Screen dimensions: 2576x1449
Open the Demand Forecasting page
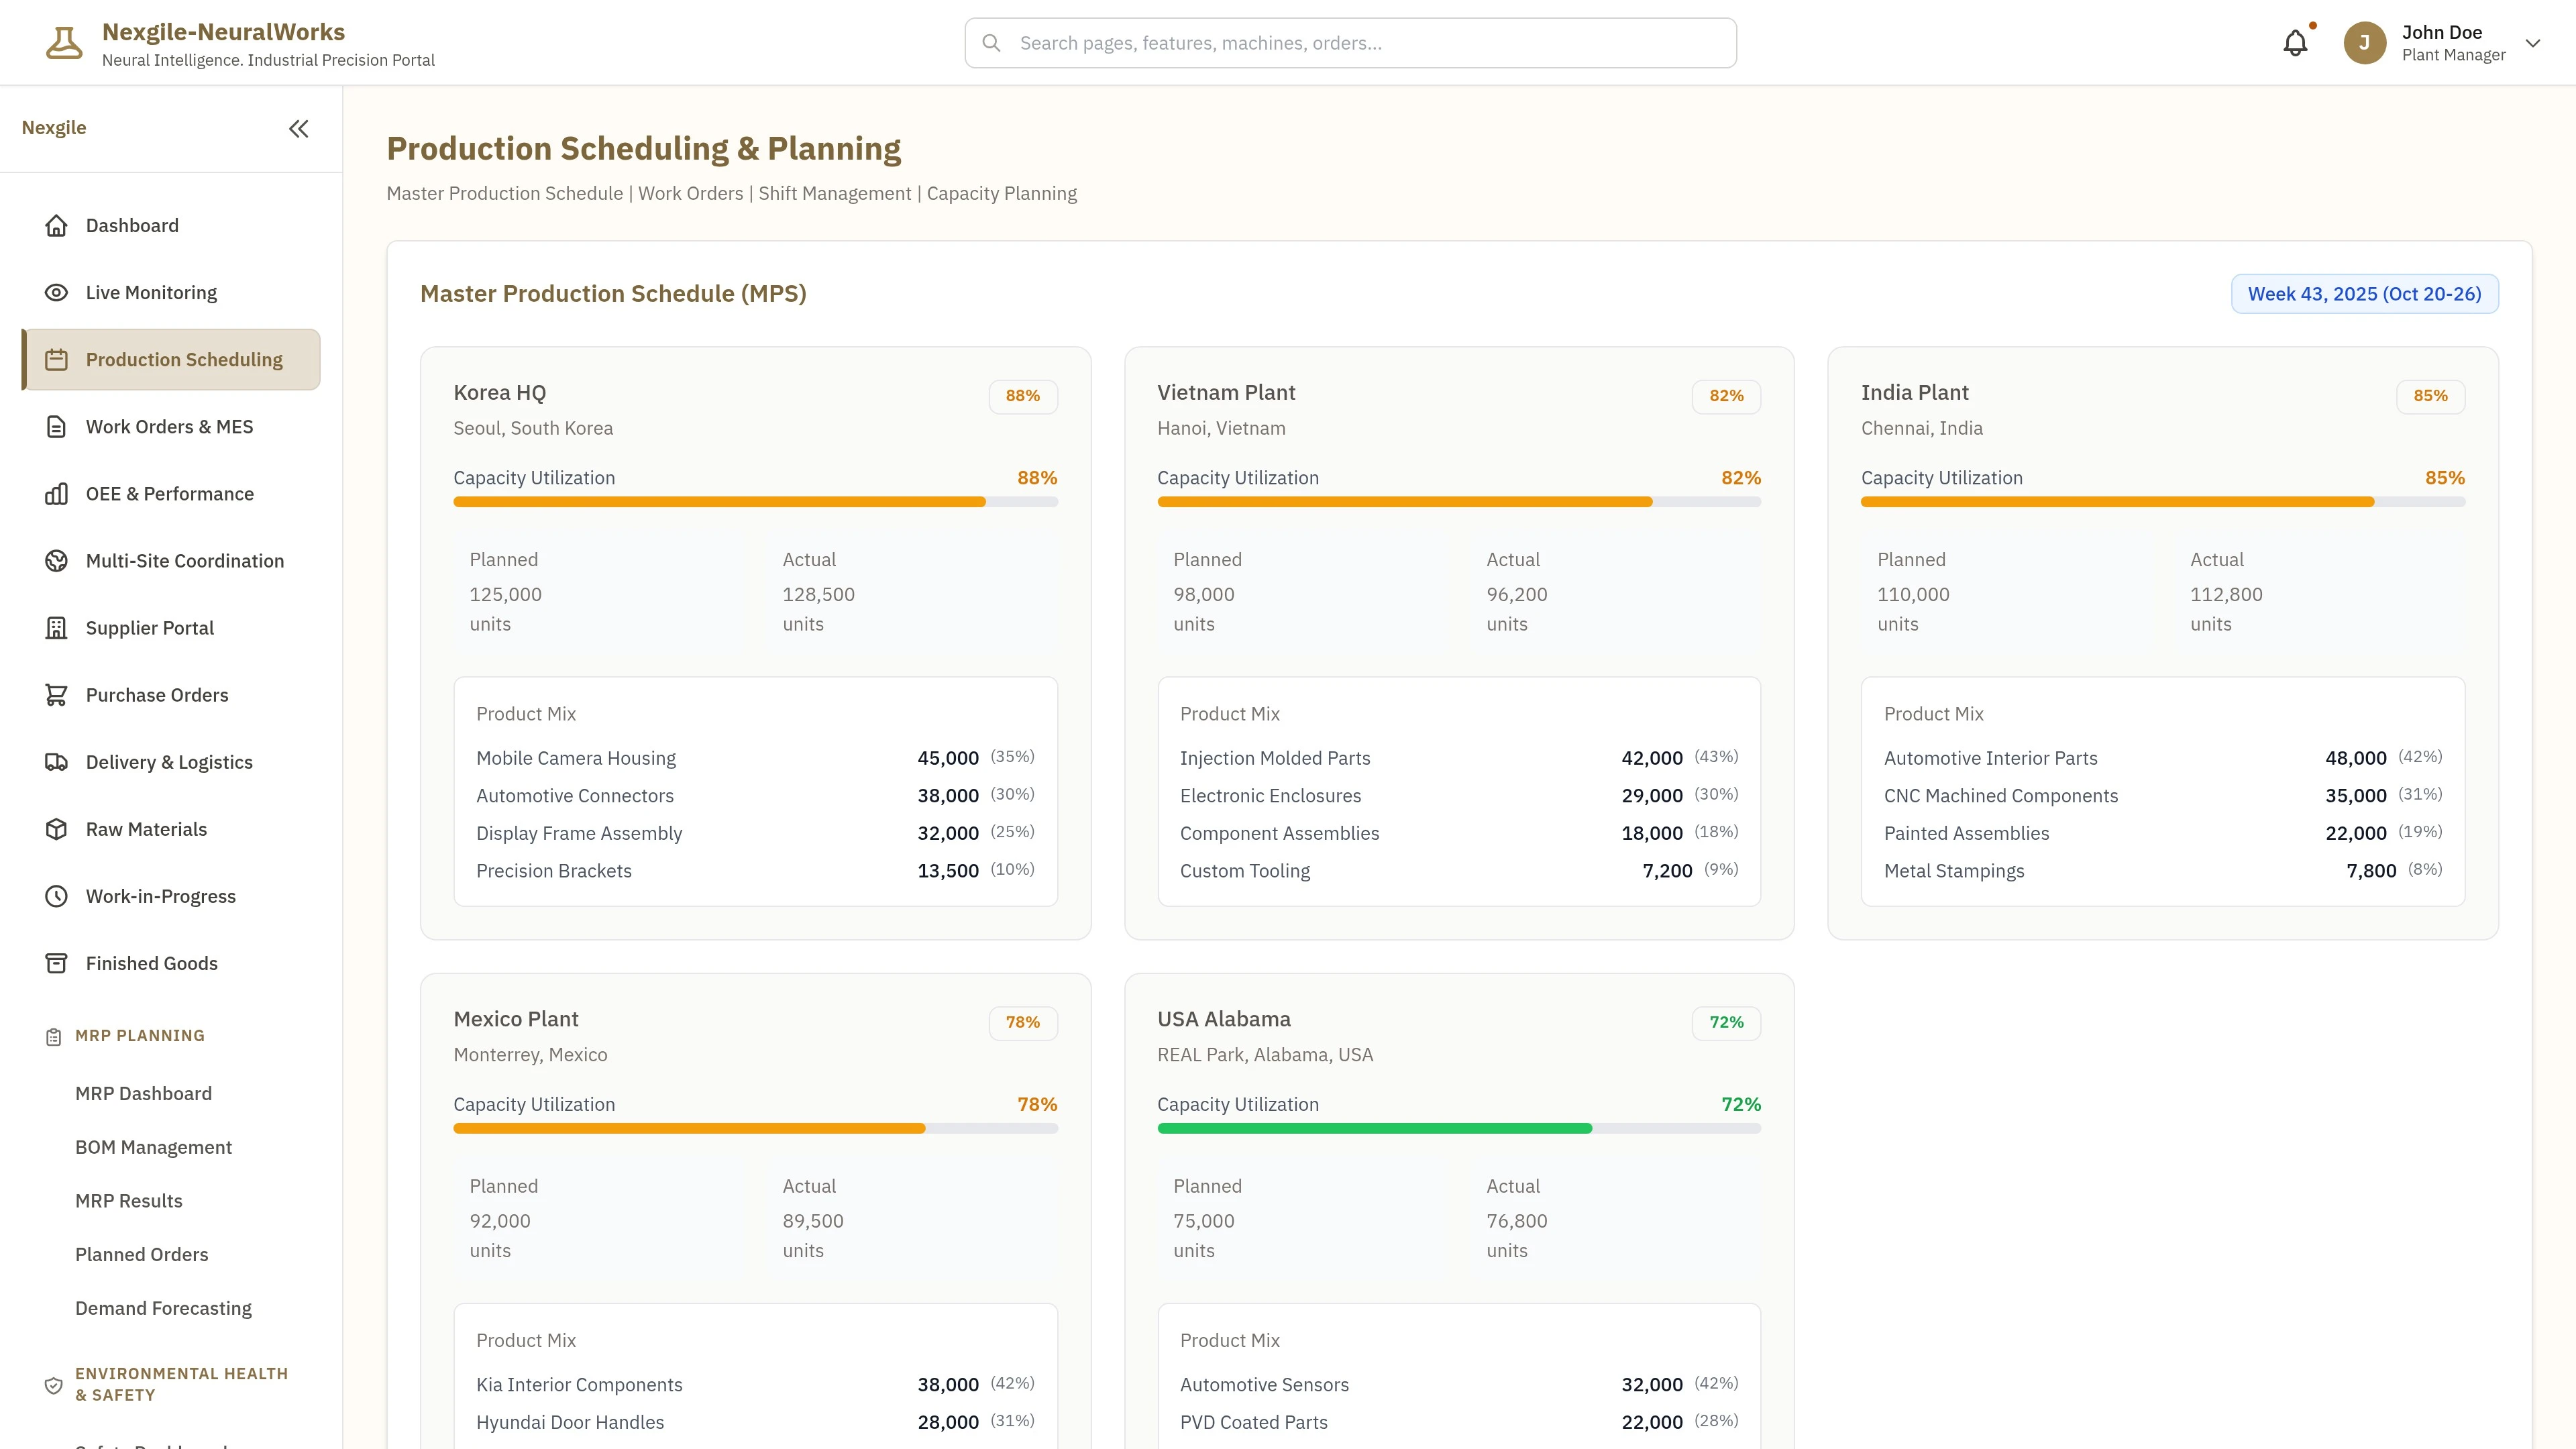[163, 1307]
